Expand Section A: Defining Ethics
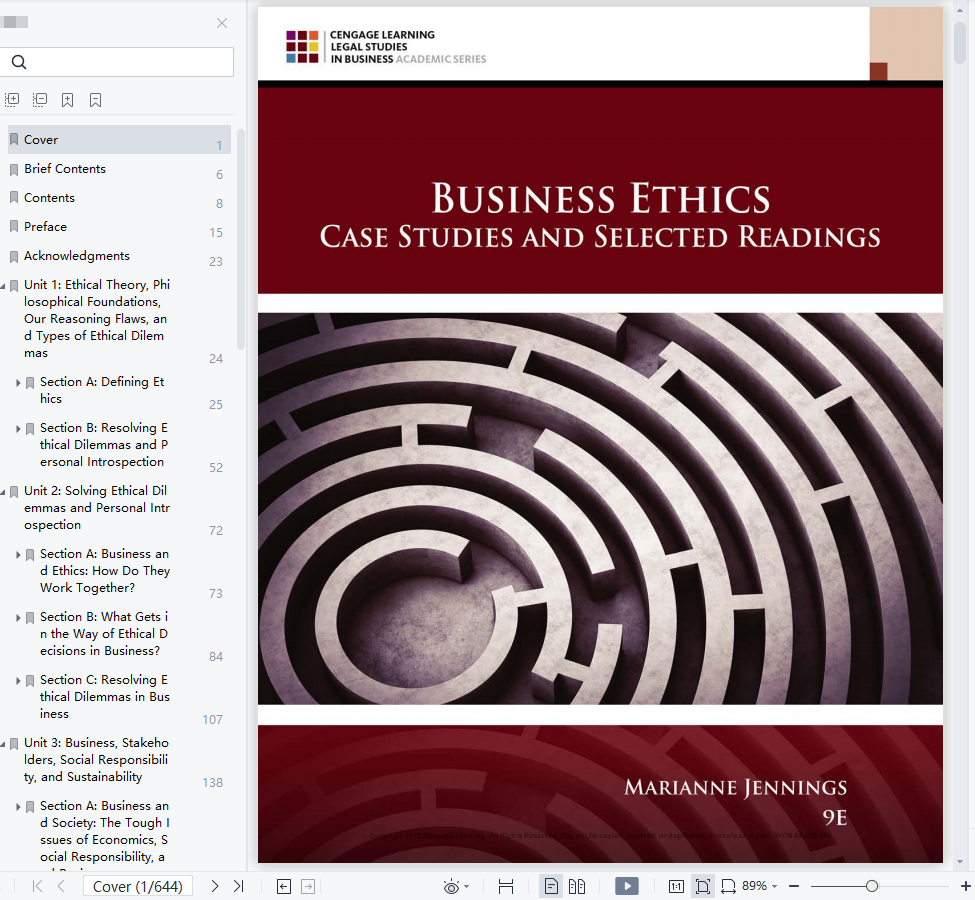The width and height of the screenshot is (975, 900). (x=18, y=383)
